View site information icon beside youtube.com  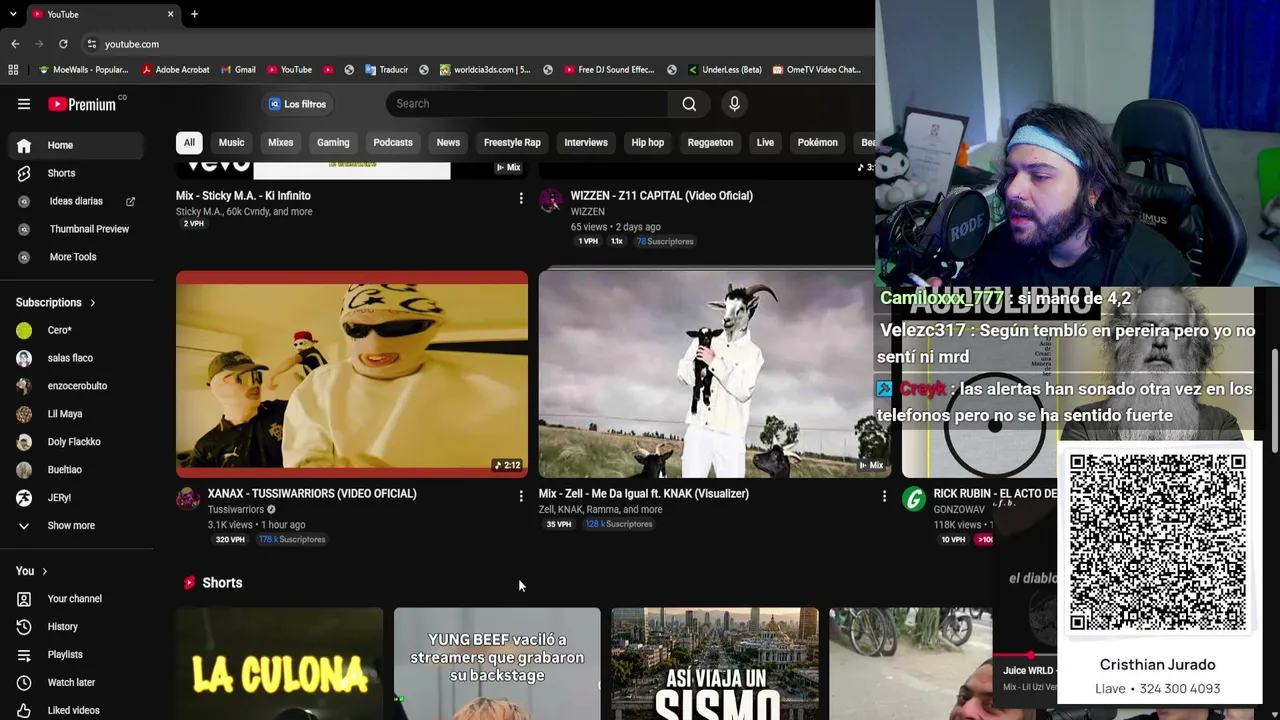[x=91, y=44]
